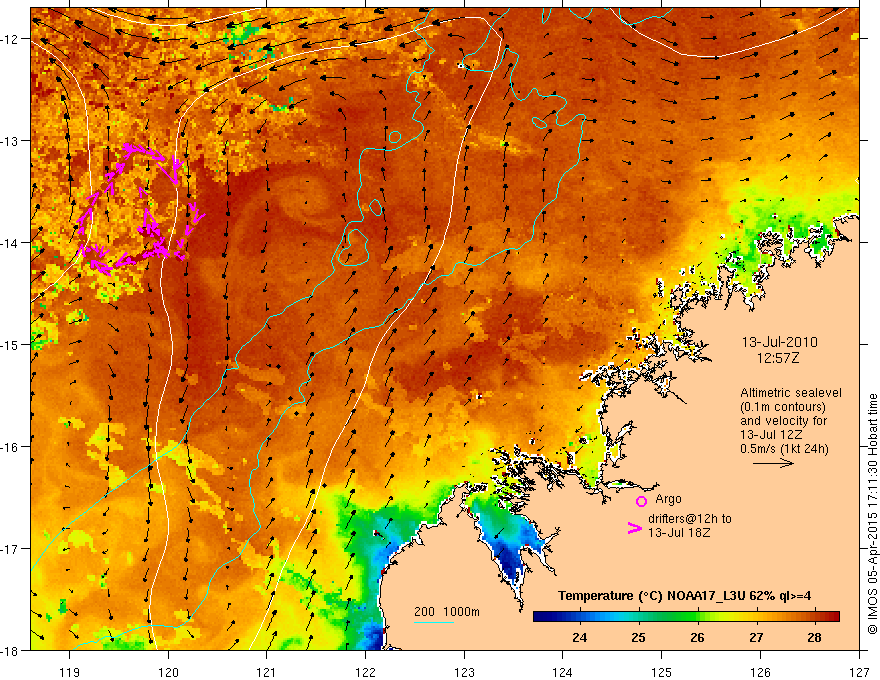Image resolution: width=880 pixels, height=680 pixels.
Task: Click the longitude axis label 120
Action: [168, 672]
